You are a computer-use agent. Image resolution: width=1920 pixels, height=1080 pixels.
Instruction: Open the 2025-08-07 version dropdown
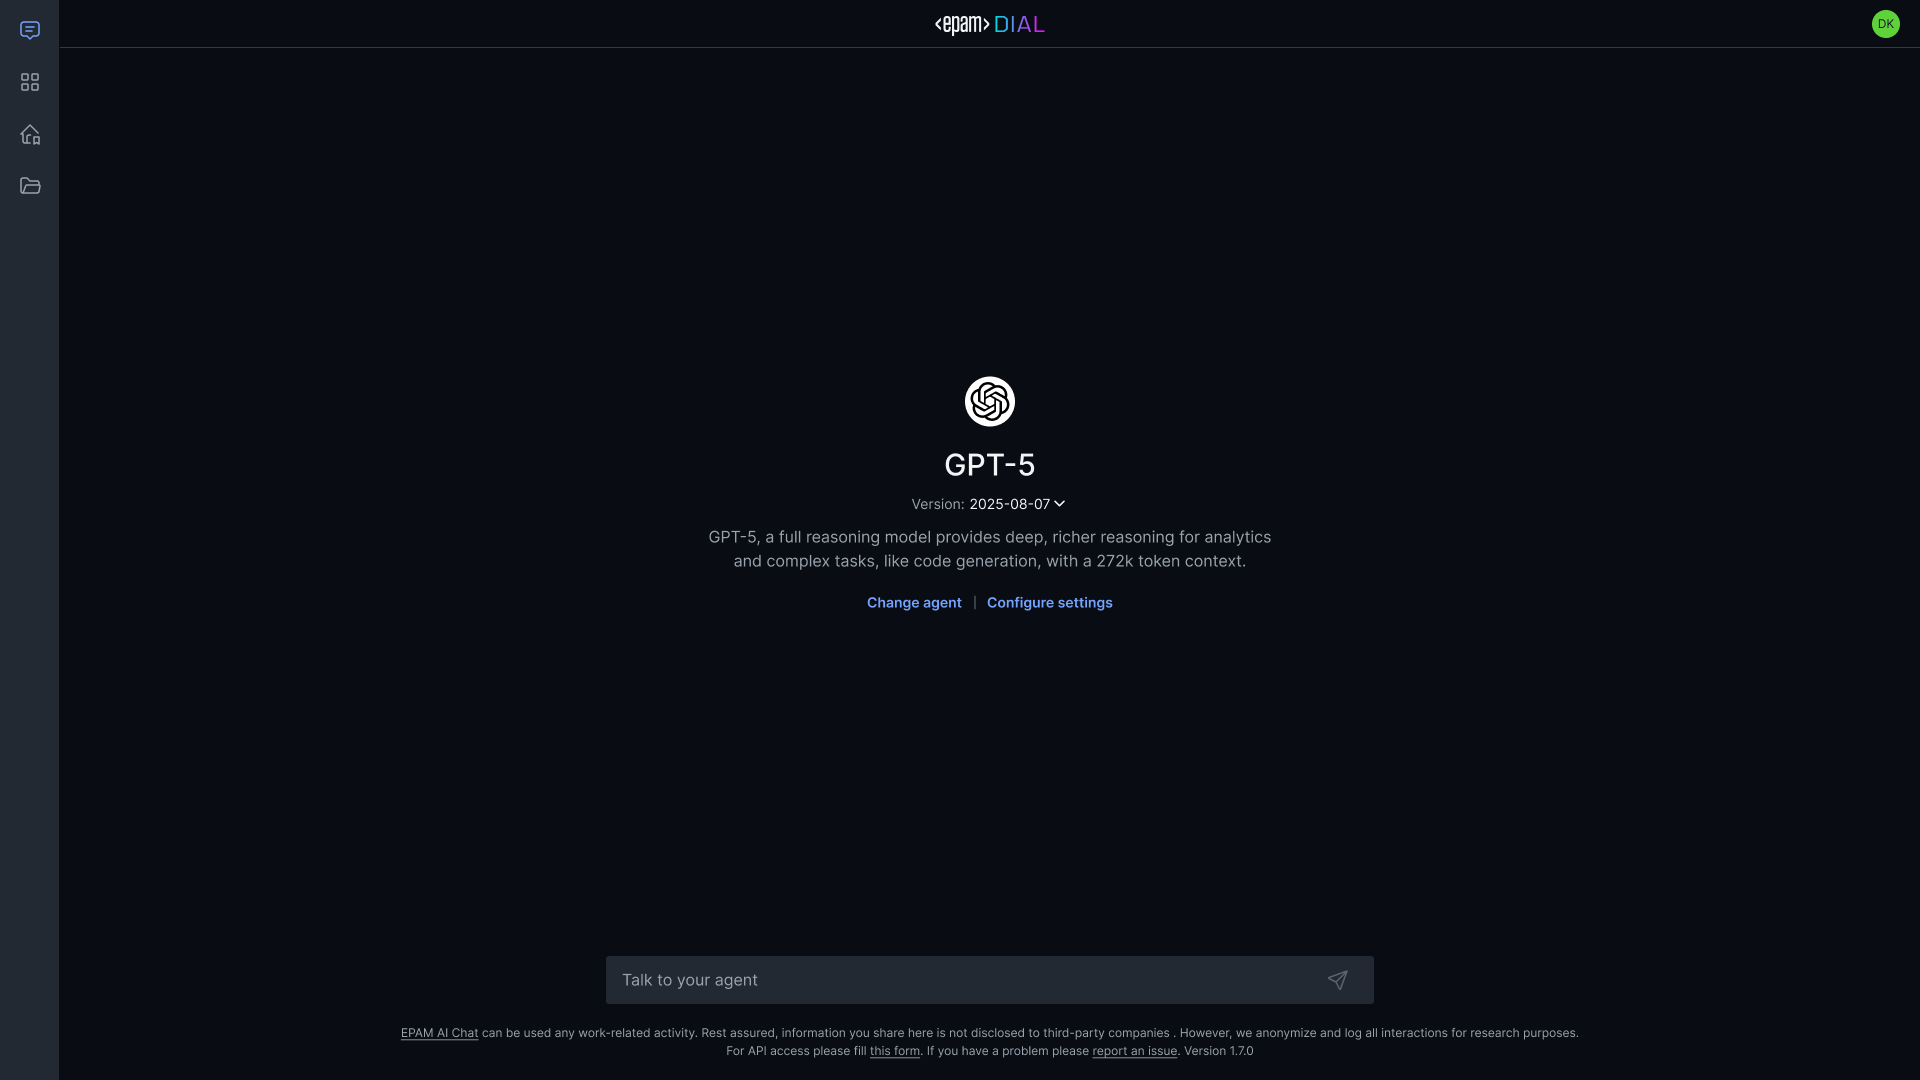1017,504
